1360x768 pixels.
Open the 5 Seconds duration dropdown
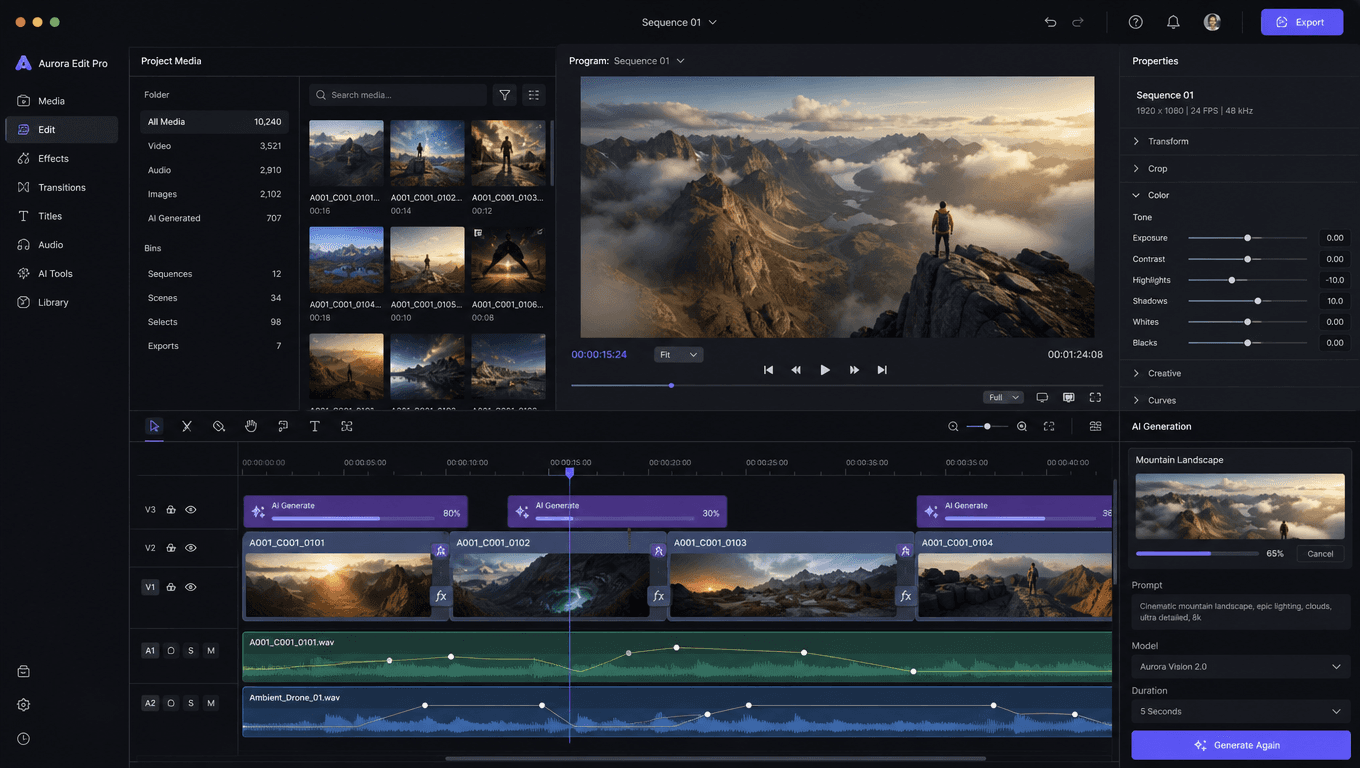1241,711
